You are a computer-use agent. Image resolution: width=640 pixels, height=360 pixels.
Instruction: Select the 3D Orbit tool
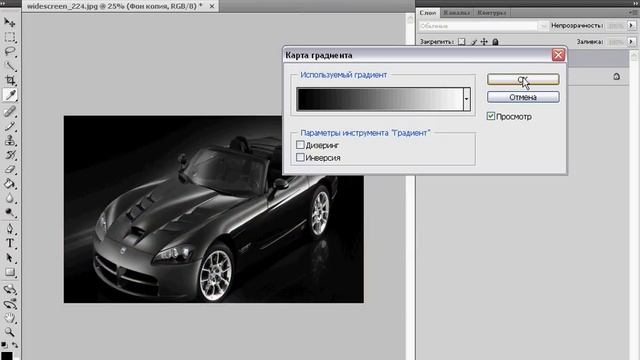[10, 304]
